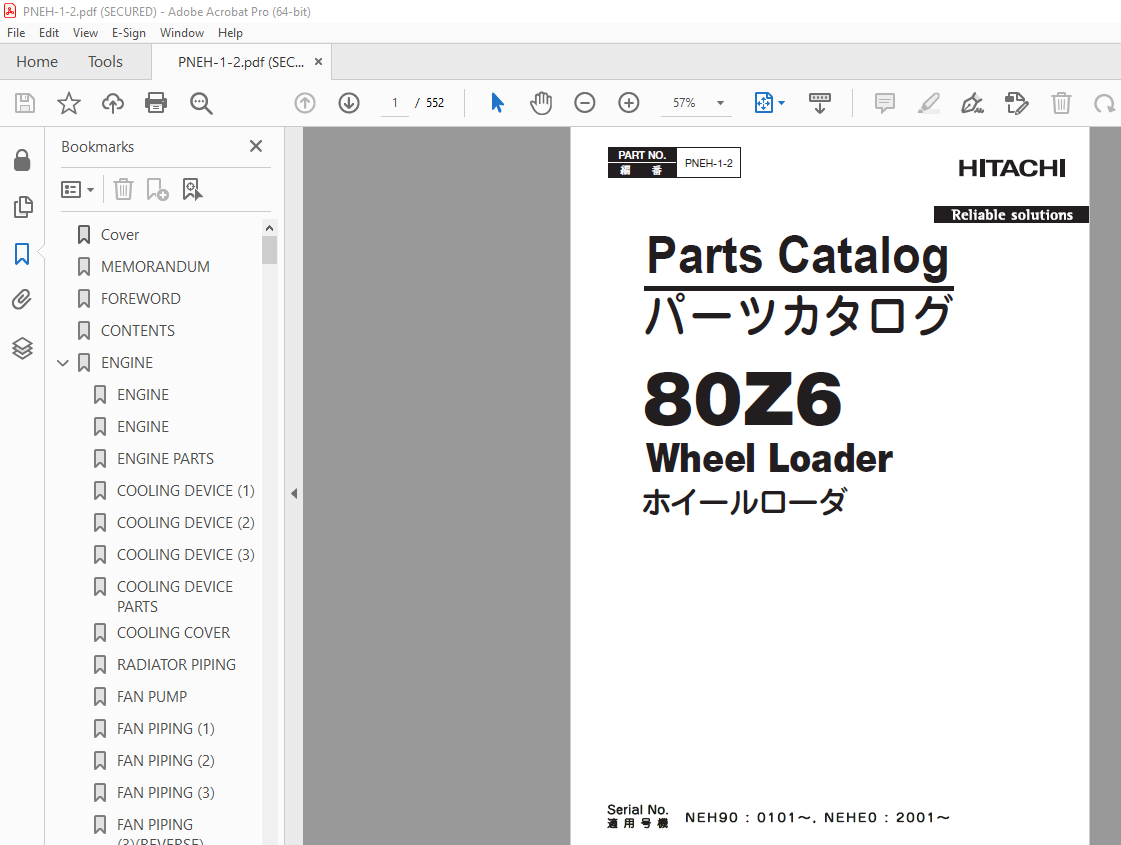1121x845 pixels.
Task: Select the PNEH-1-2.pdf document tab
Action: point(240,62)
